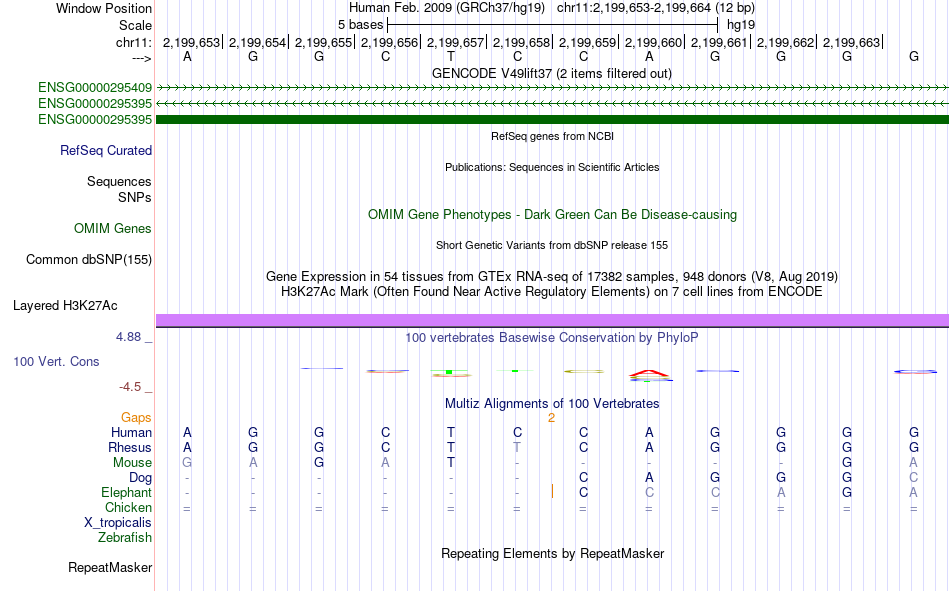The image size is (950, 591).
Task: Click the 'RefSeq genes from NCBI' track title
Action: (553, 136)
